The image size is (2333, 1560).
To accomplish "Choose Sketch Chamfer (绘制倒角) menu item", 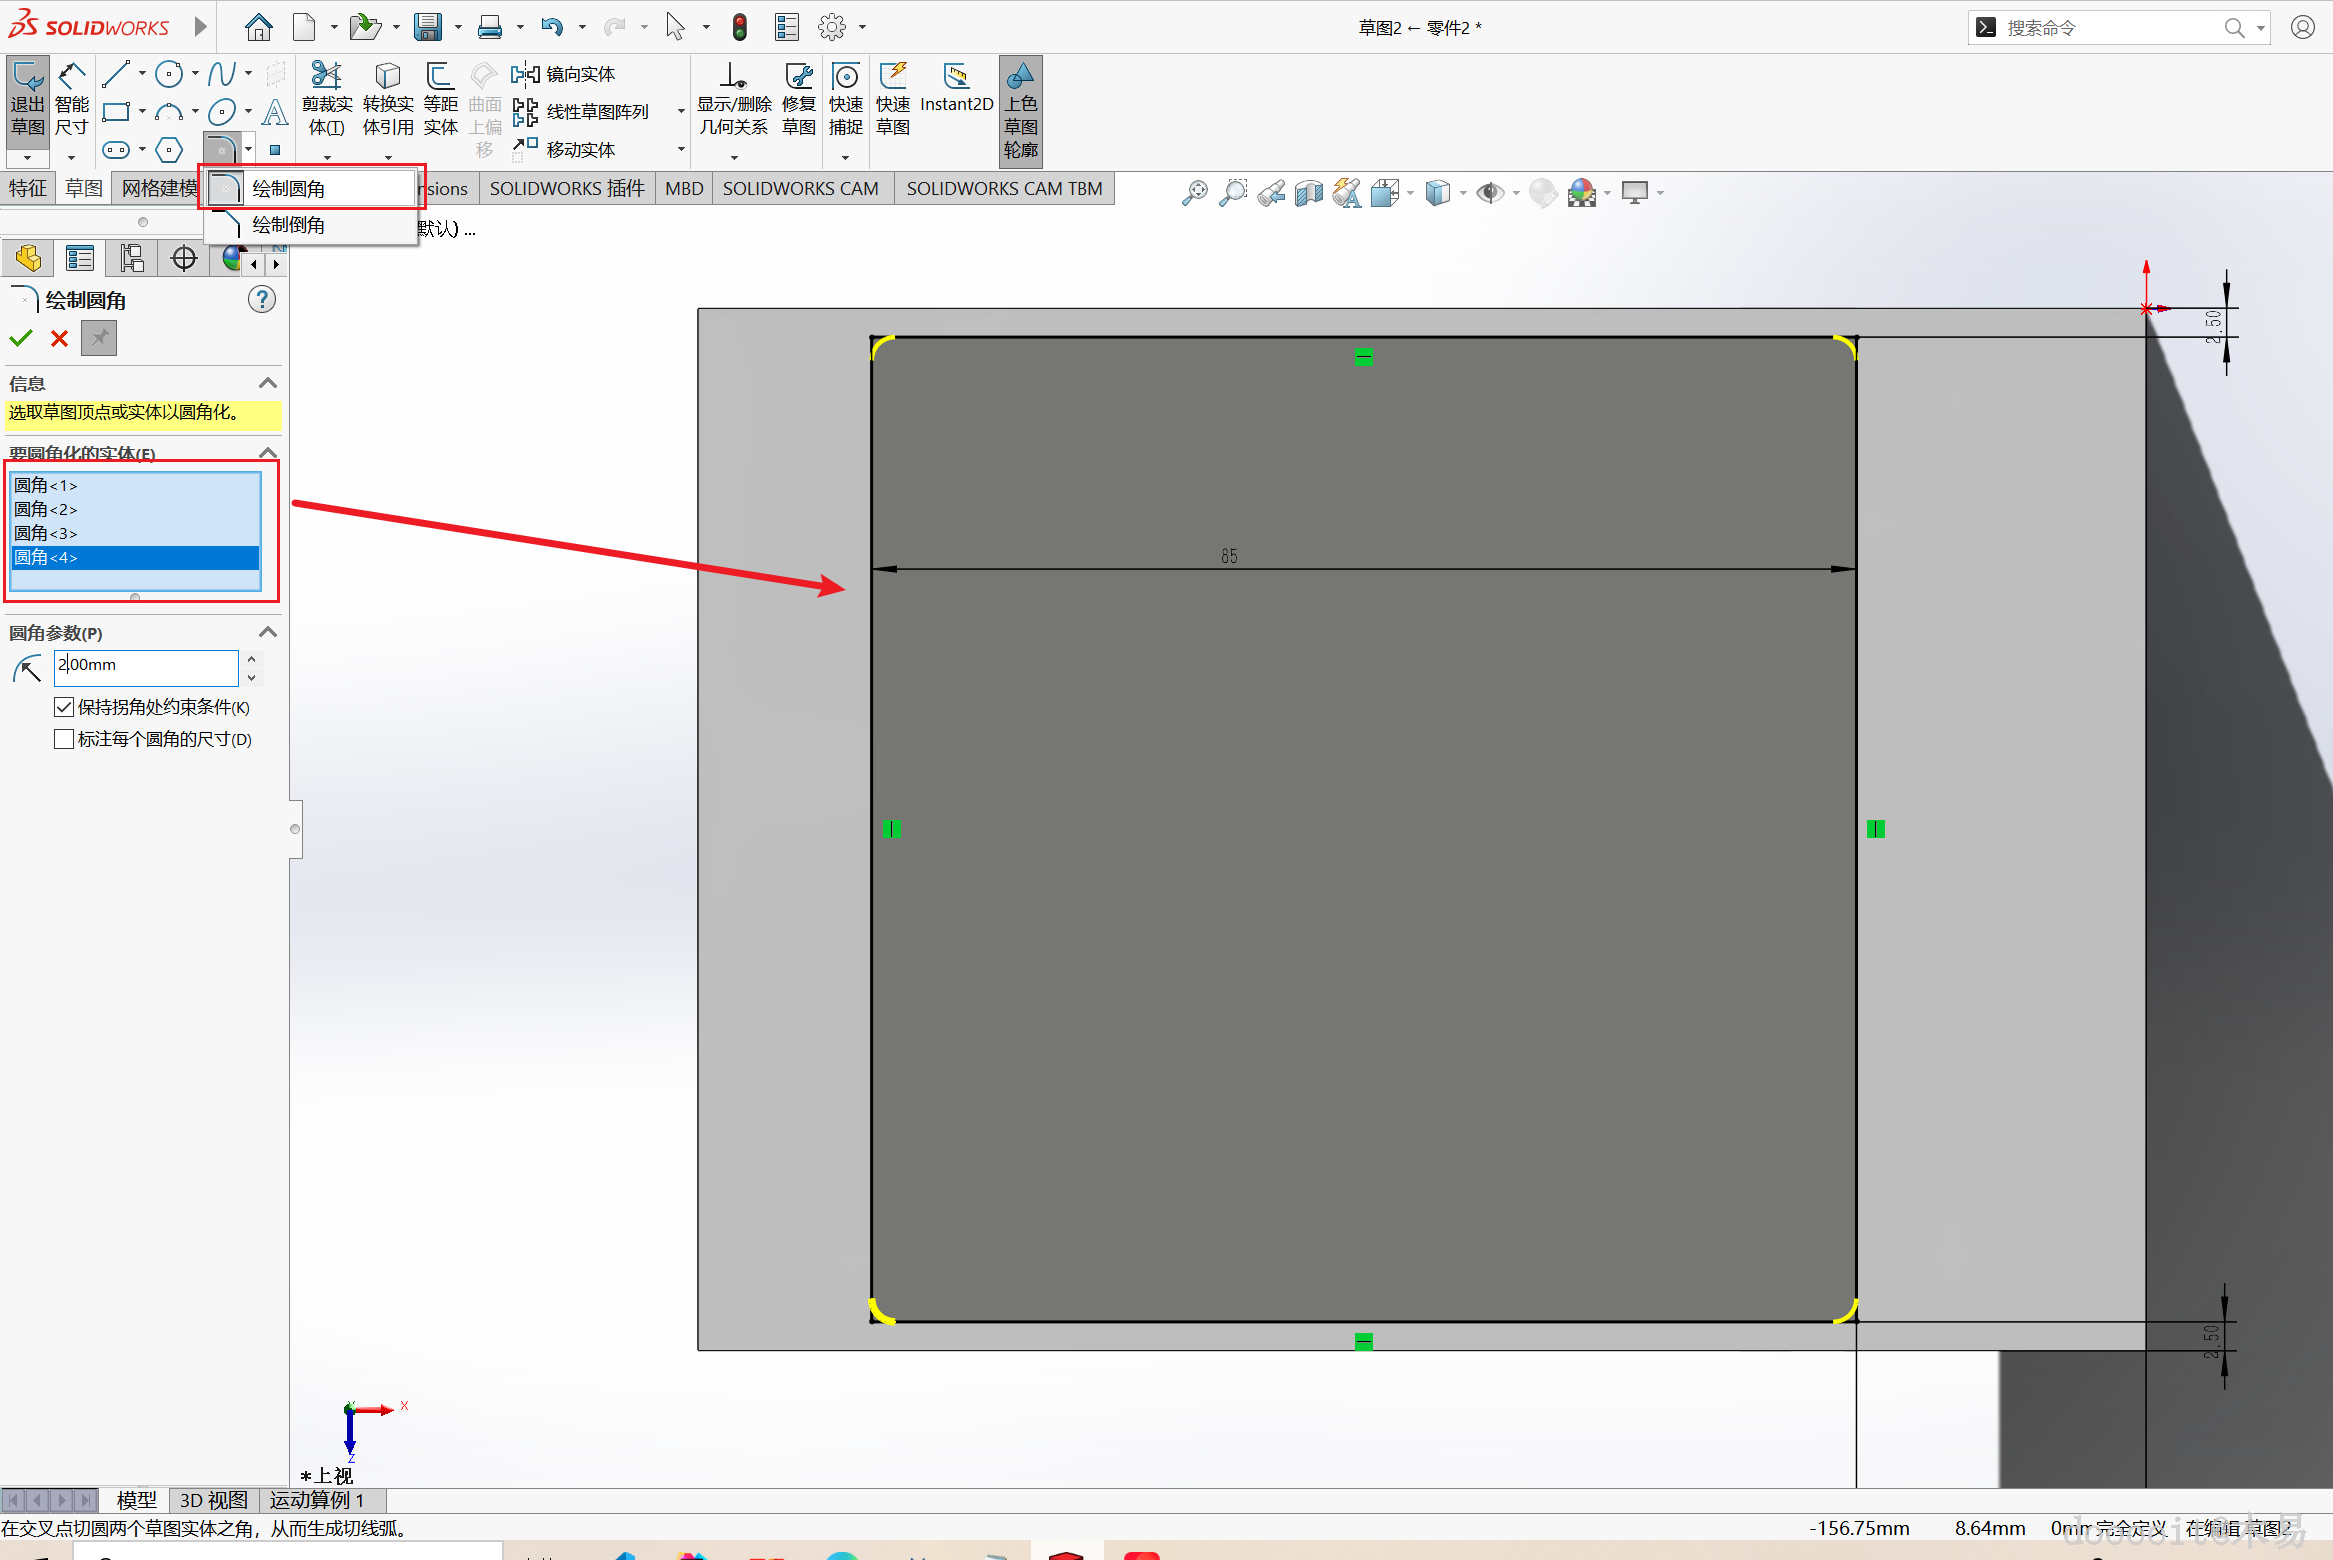I will (x=288, y=225).
